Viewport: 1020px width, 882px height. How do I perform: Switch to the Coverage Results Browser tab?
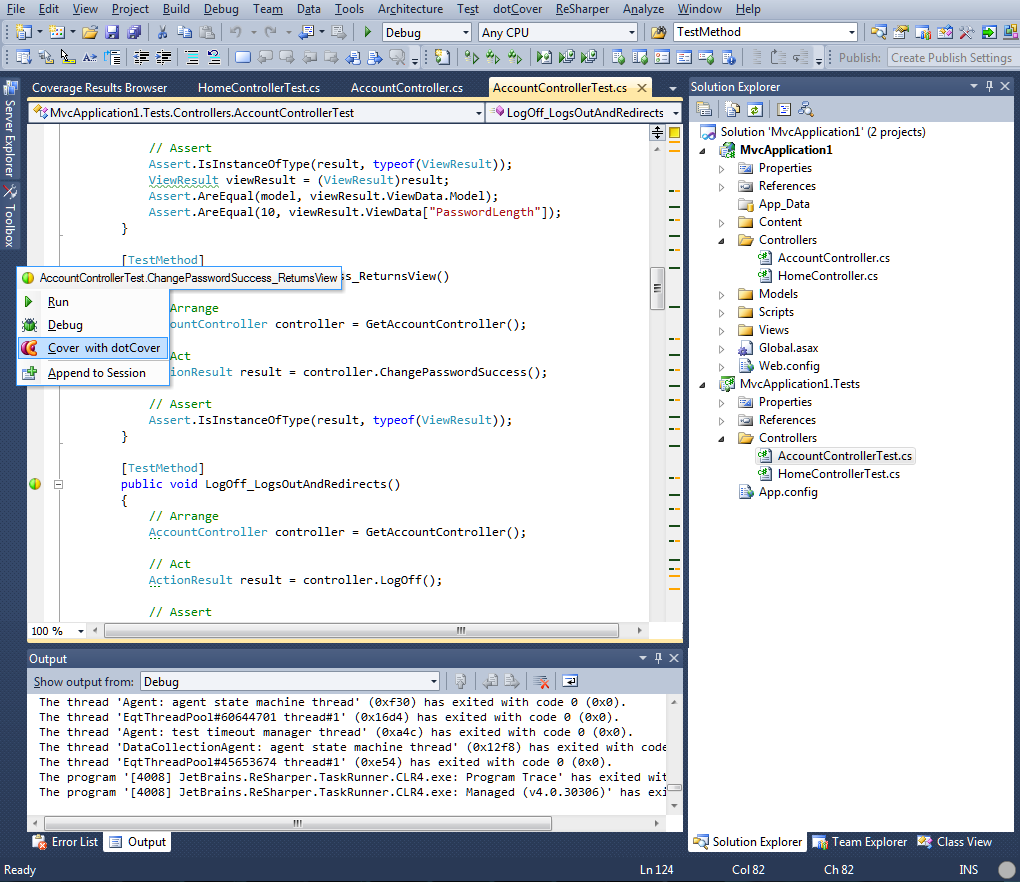(x=100, y=88)
